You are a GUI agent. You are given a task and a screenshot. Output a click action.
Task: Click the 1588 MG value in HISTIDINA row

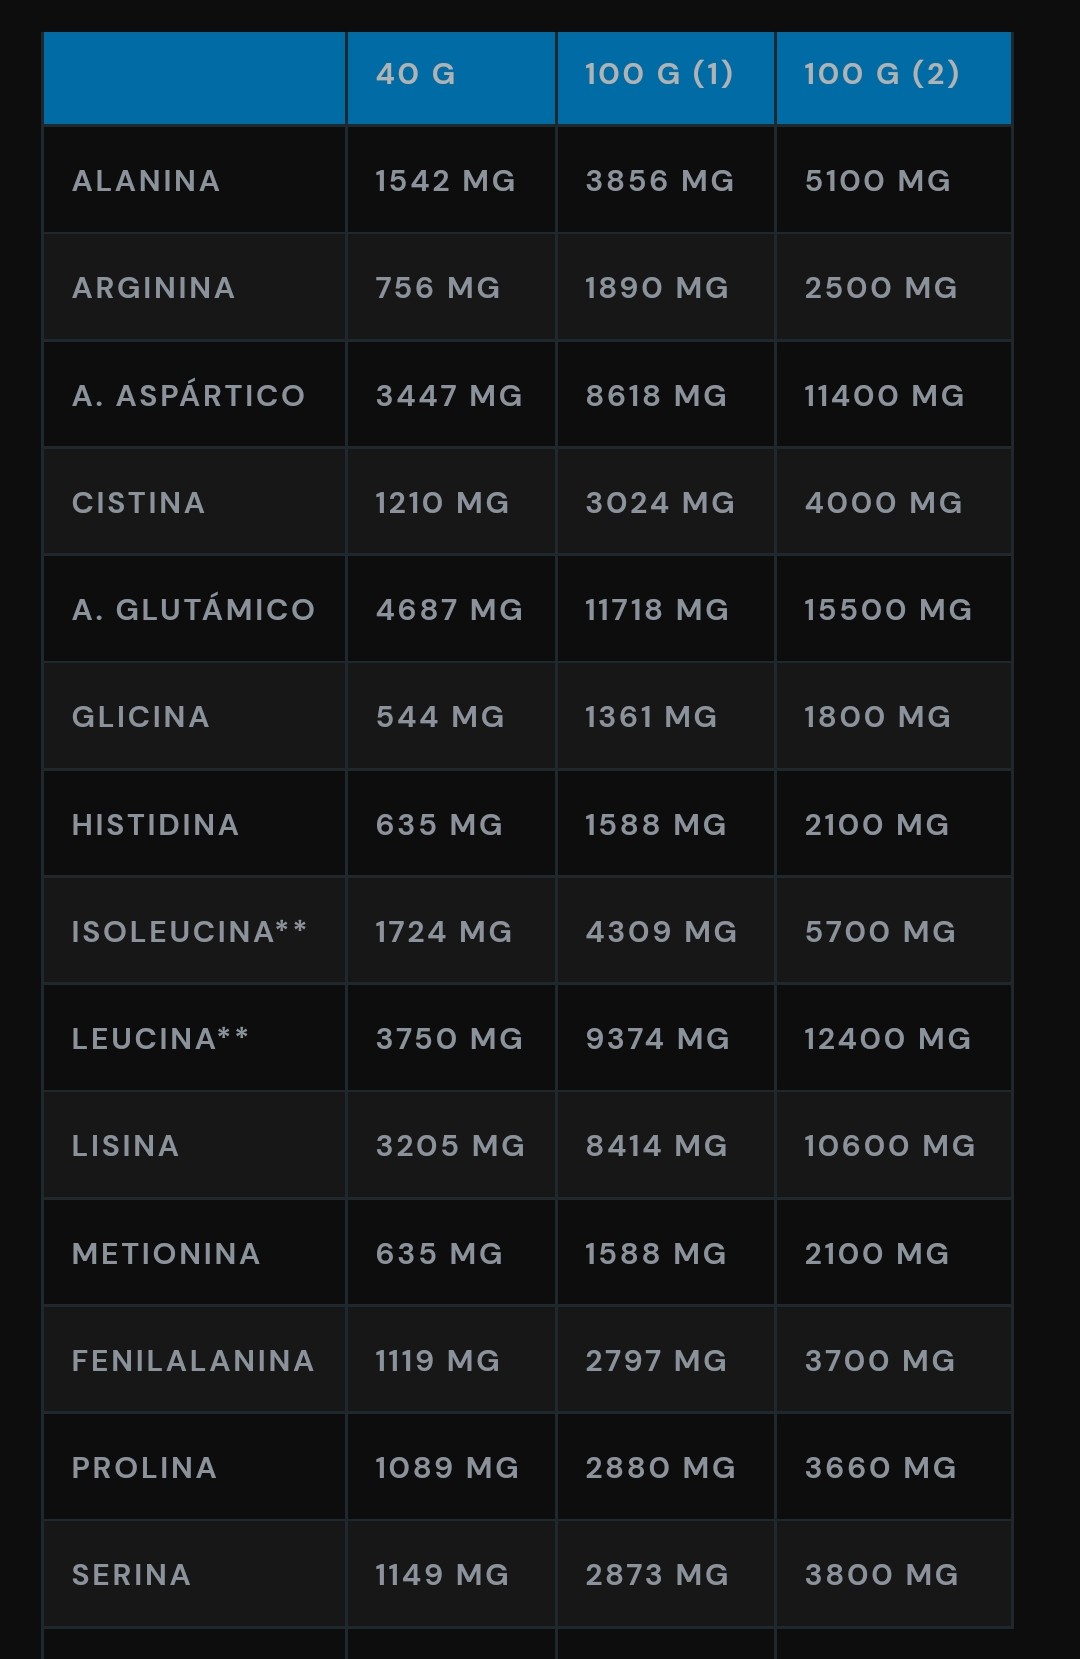[656, 825]
